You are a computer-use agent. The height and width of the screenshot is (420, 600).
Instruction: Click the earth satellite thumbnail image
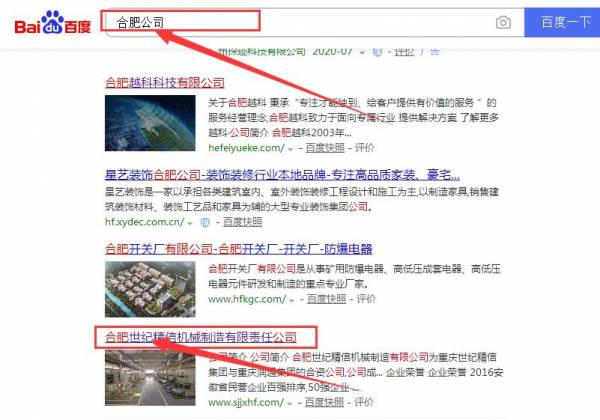tap(150, 123)
